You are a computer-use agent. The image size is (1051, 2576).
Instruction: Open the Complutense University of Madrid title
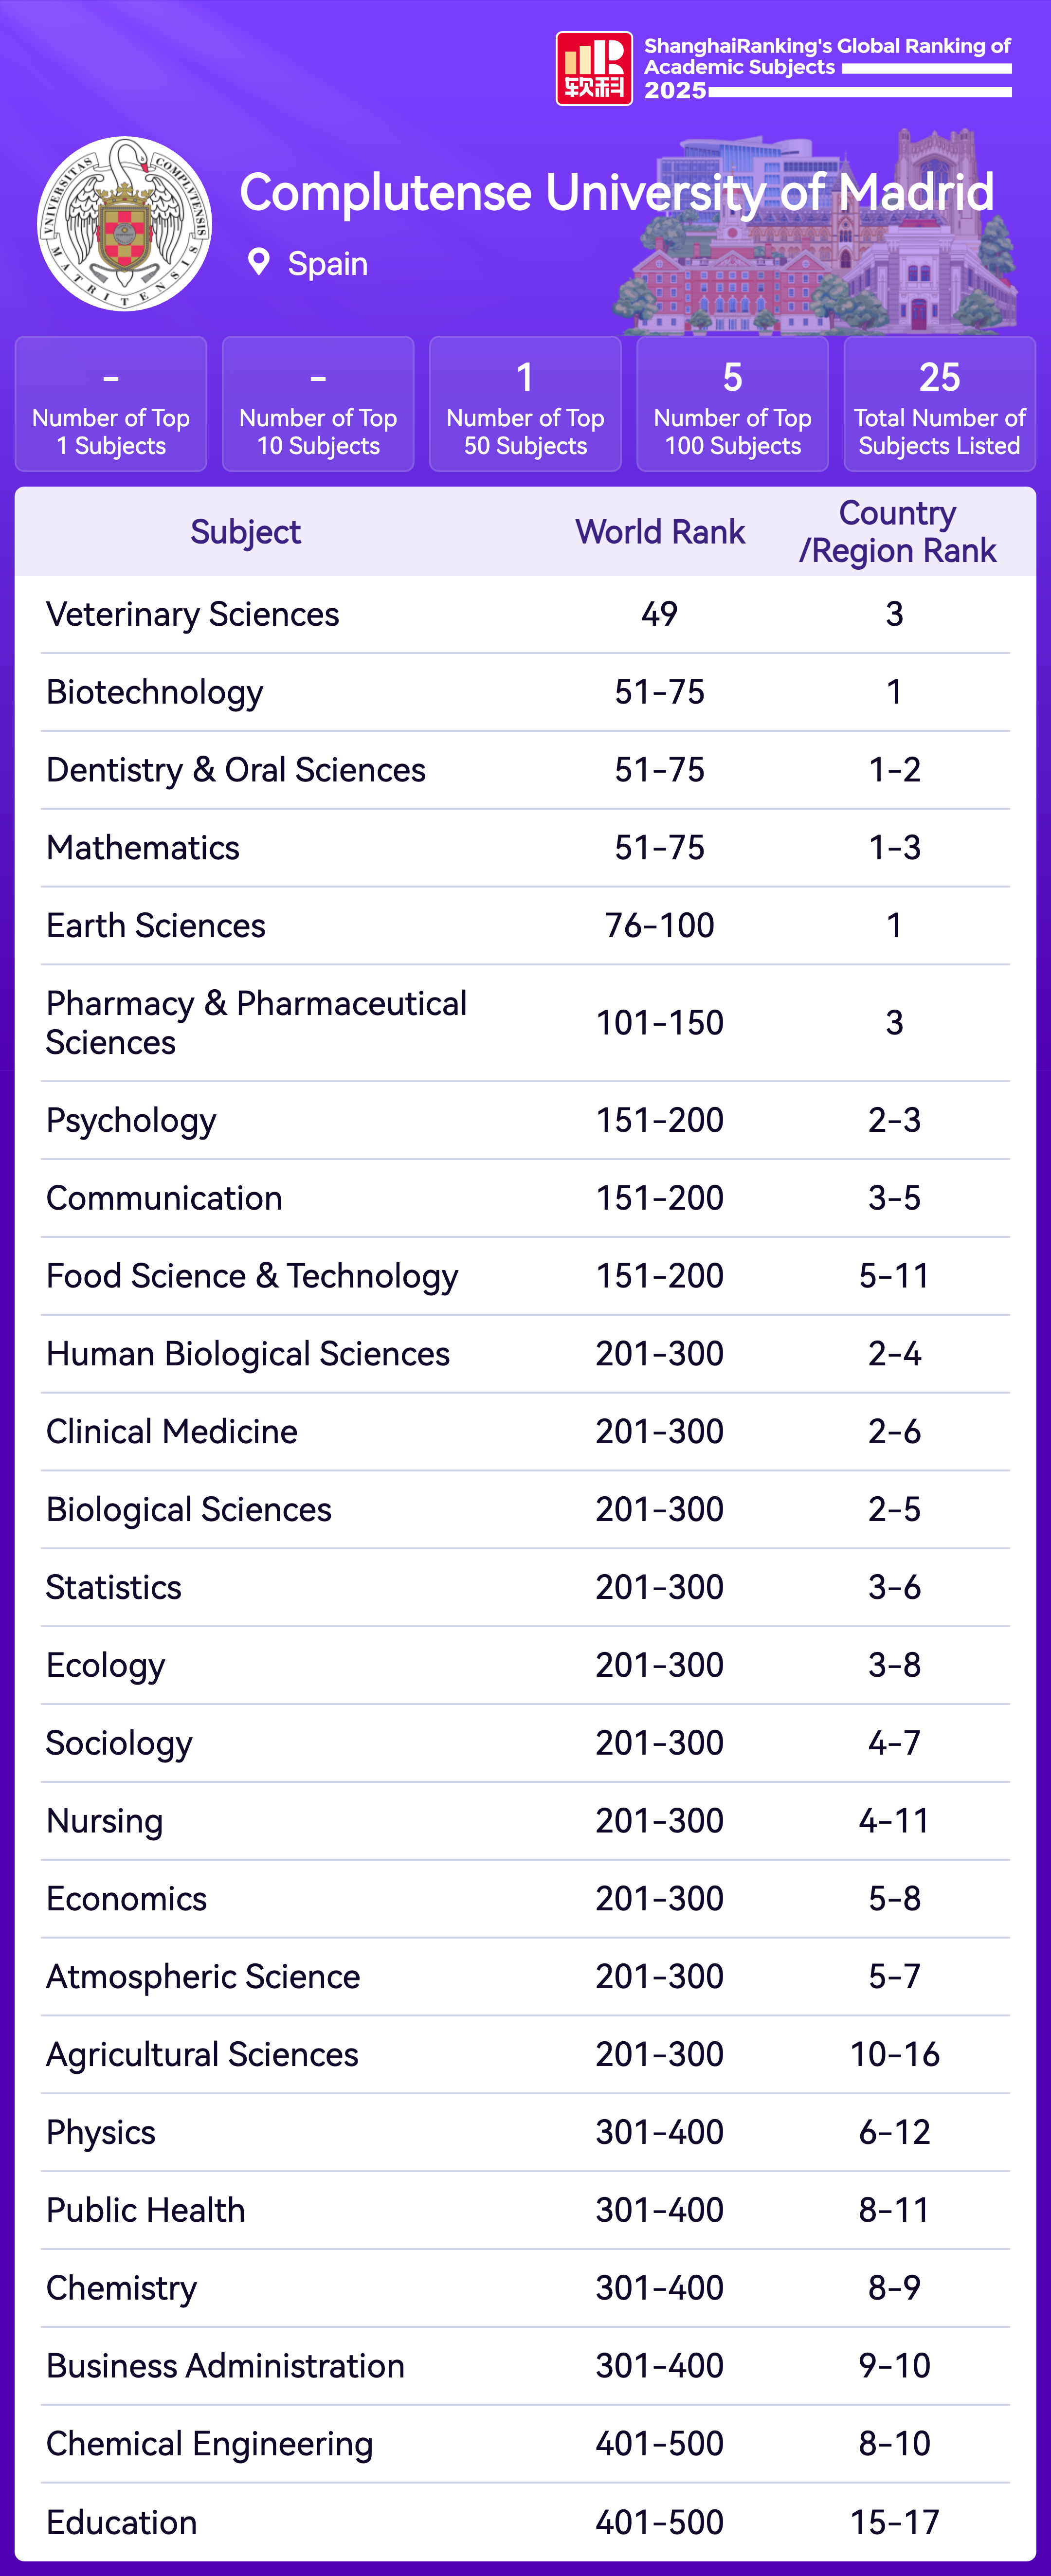pos(616,192)
